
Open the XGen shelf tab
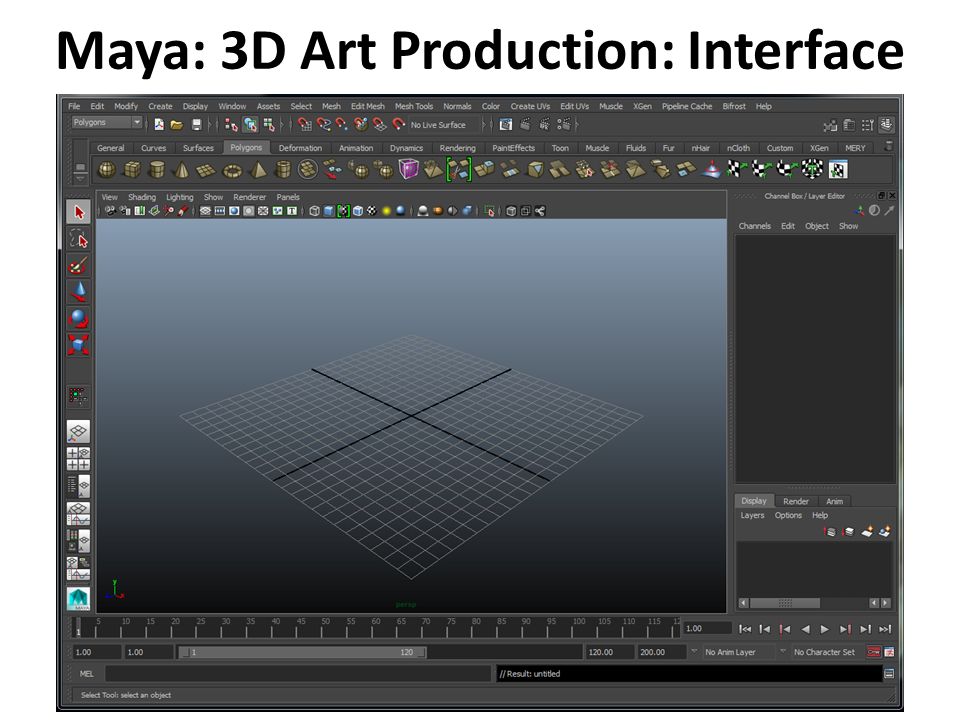click(x=819, y=148)
